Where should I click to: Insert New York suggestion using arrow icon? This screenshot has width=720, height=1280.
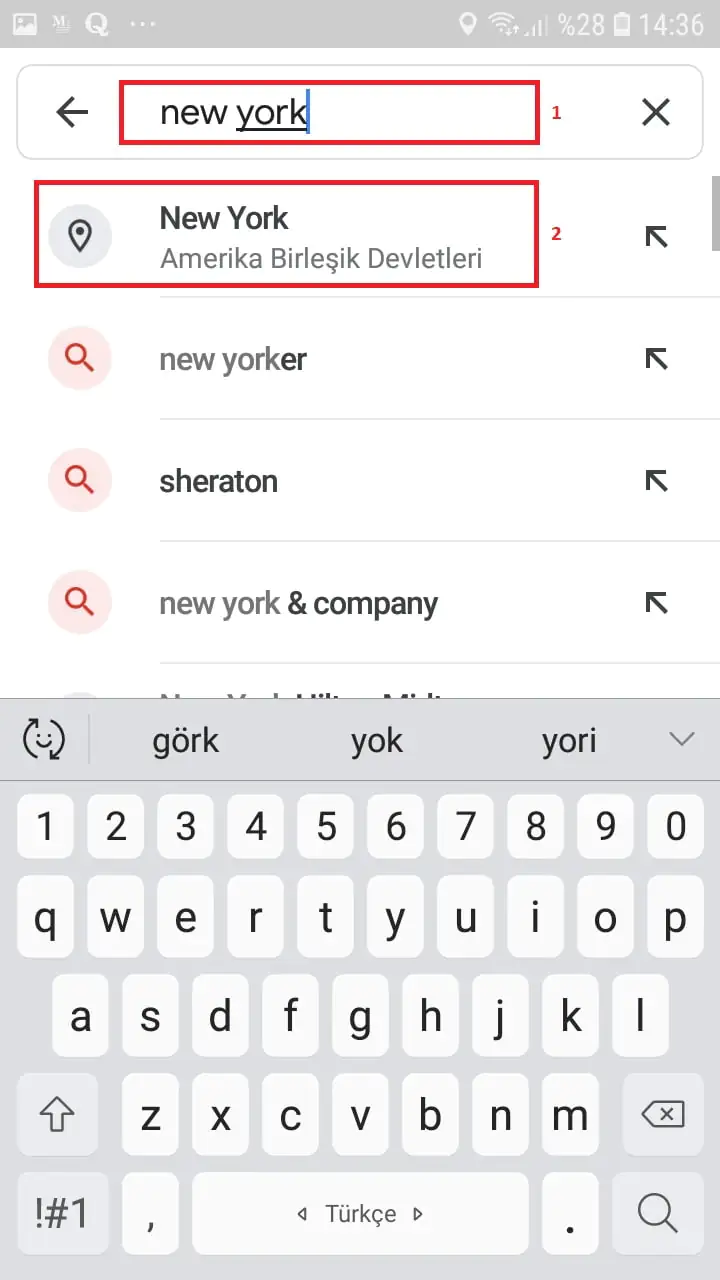click(x=655, y=236)
